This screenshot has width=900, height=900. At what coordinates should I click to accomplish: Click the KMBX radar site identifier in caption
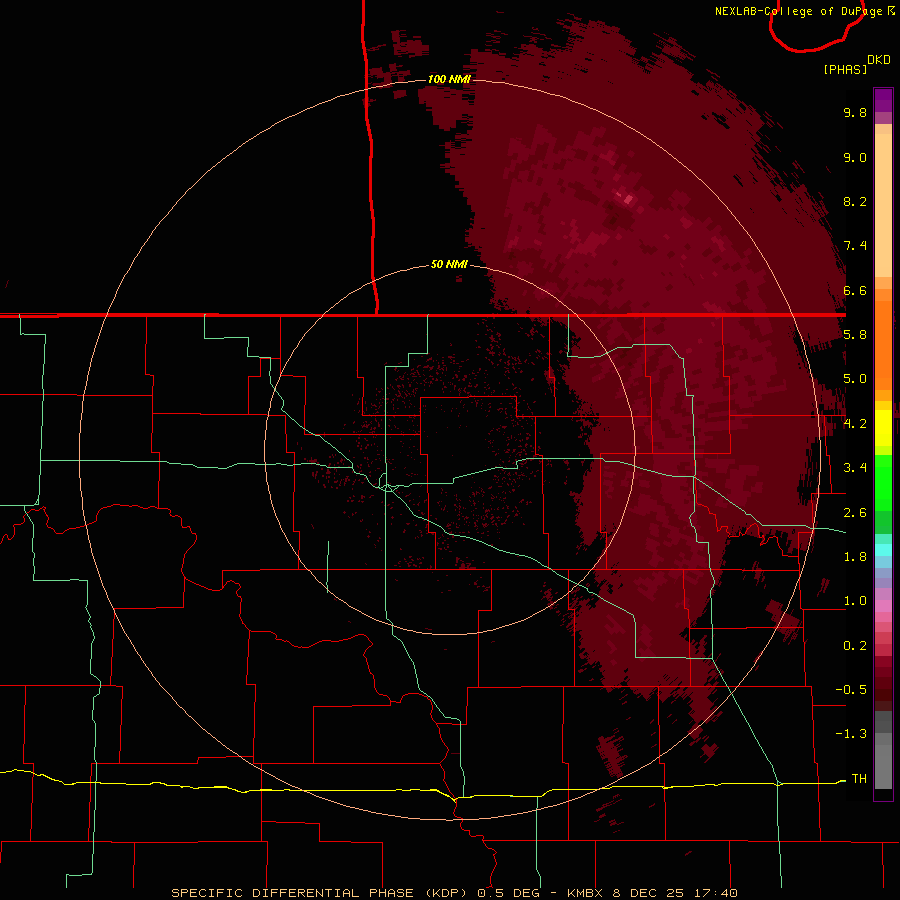587,893
